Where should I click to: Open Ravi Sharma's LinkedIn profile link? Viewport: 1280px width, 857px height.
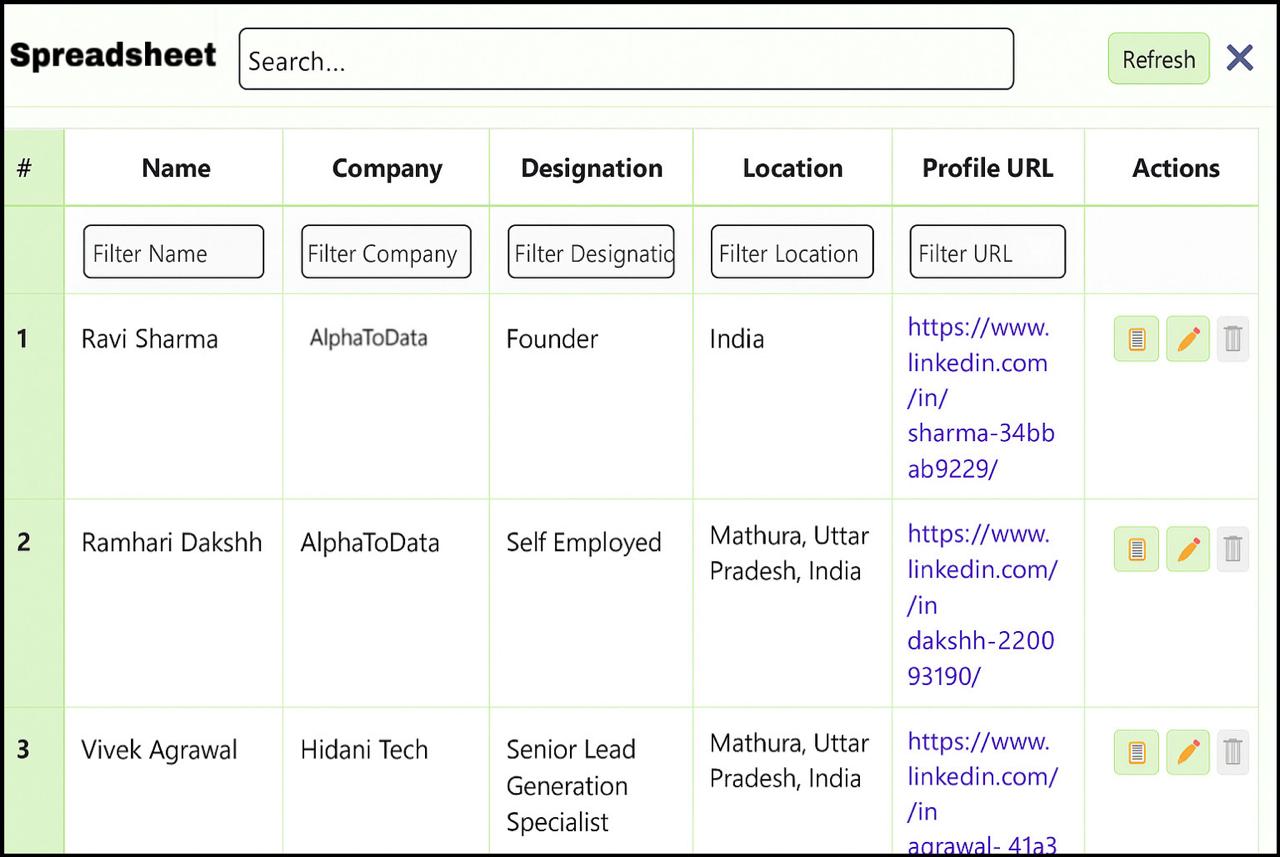point(981,398)
